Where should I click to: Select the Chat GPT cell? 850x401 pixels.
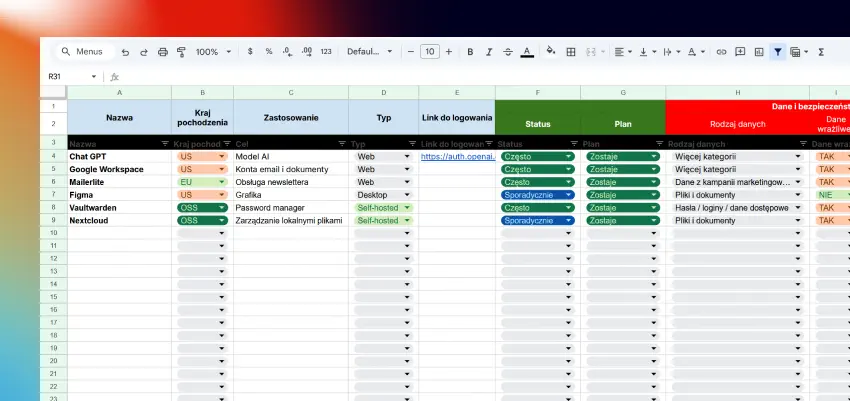[119, 157]
